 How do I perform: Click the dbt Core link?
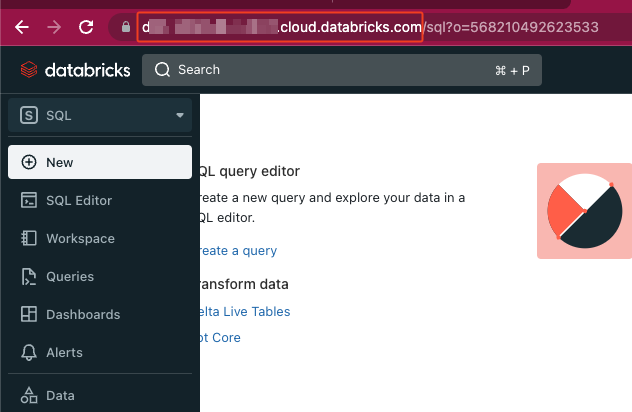pos(220,337)
